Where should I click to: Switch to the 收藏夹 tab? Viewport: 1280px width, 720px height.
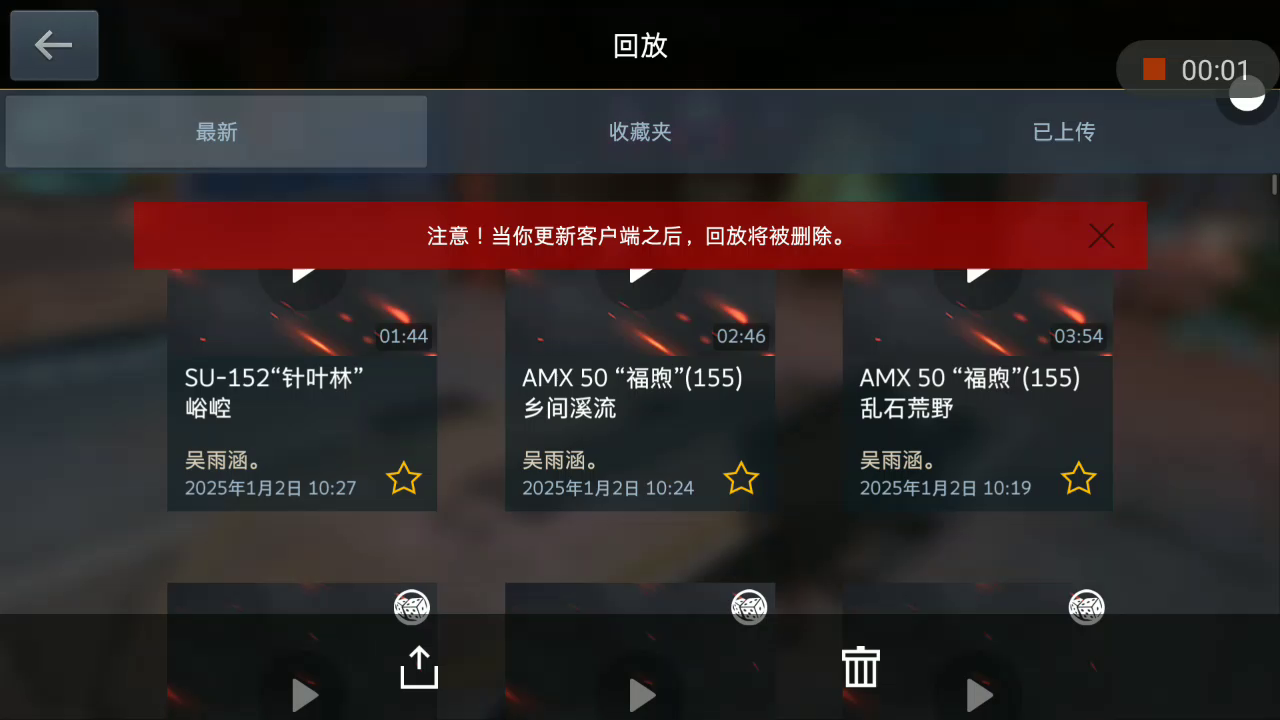click(x=640, y=132)
